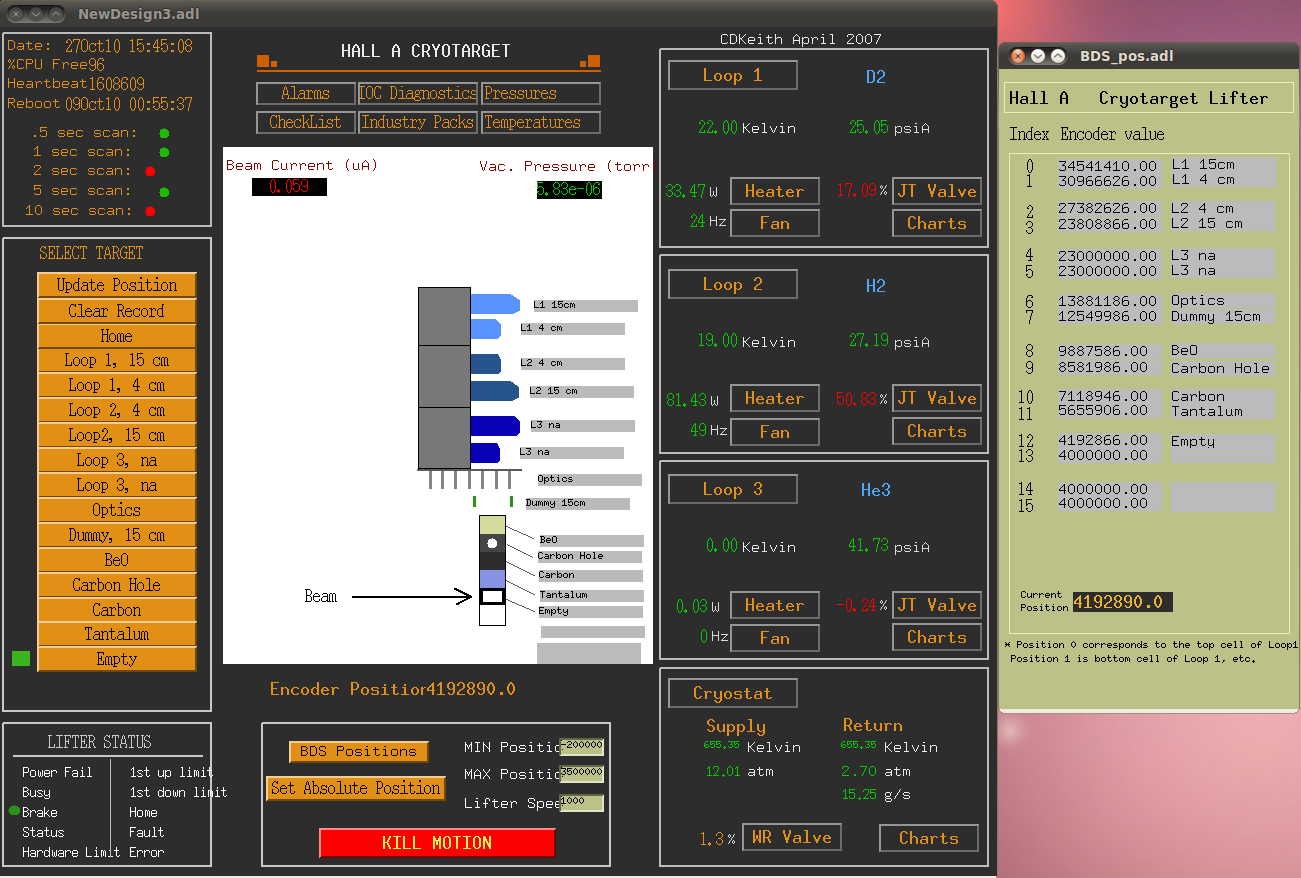The width and height of the screenshot is (1301, 878).
Task: Open the Temperatures menu
Action: pos(541,122)
